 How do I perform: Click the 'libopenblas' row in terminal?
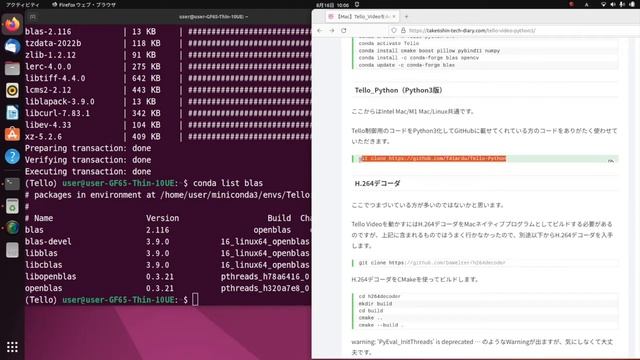[x=167, y=276]
